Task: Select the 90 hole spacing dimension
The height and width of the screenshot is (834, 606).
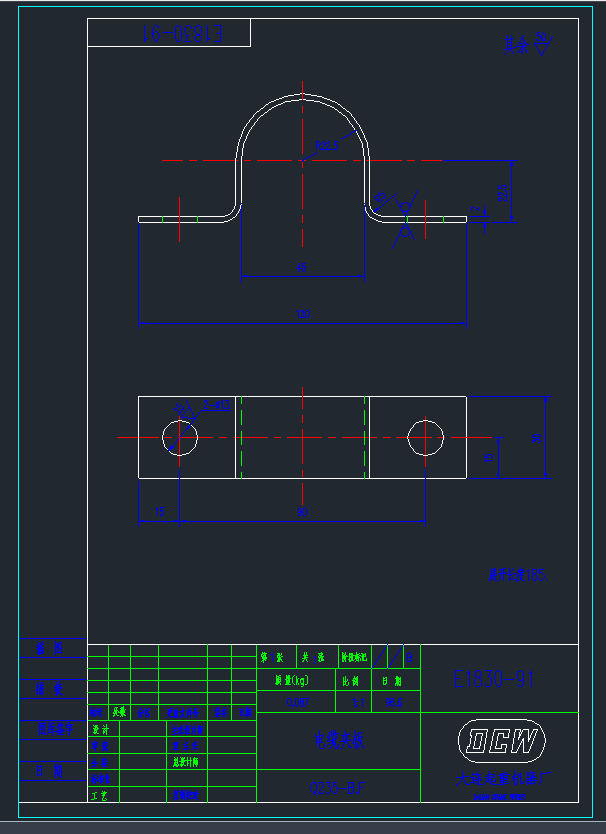Action: pos(302,512)
